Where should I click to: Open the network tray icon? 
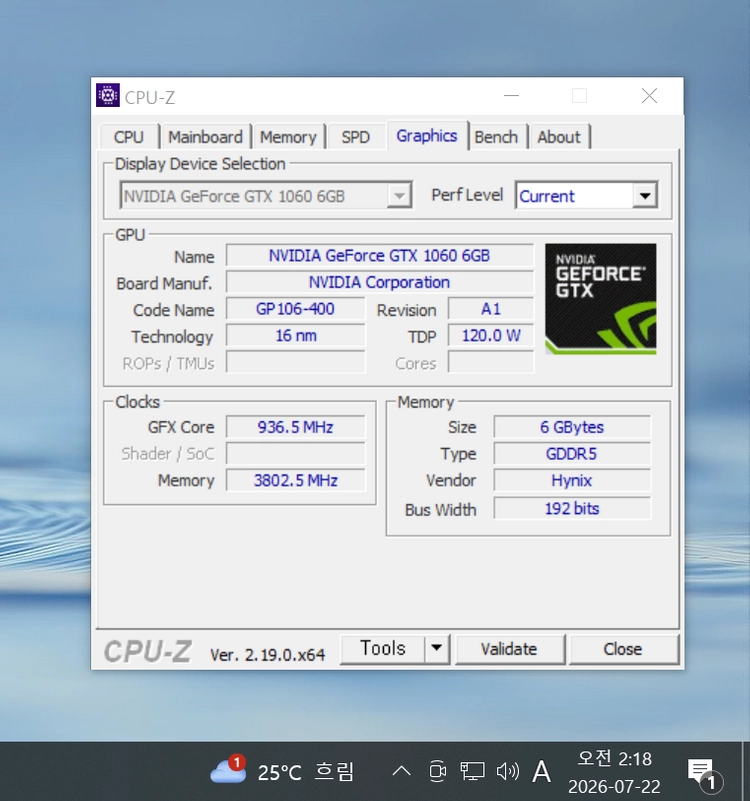click(472, 771)
